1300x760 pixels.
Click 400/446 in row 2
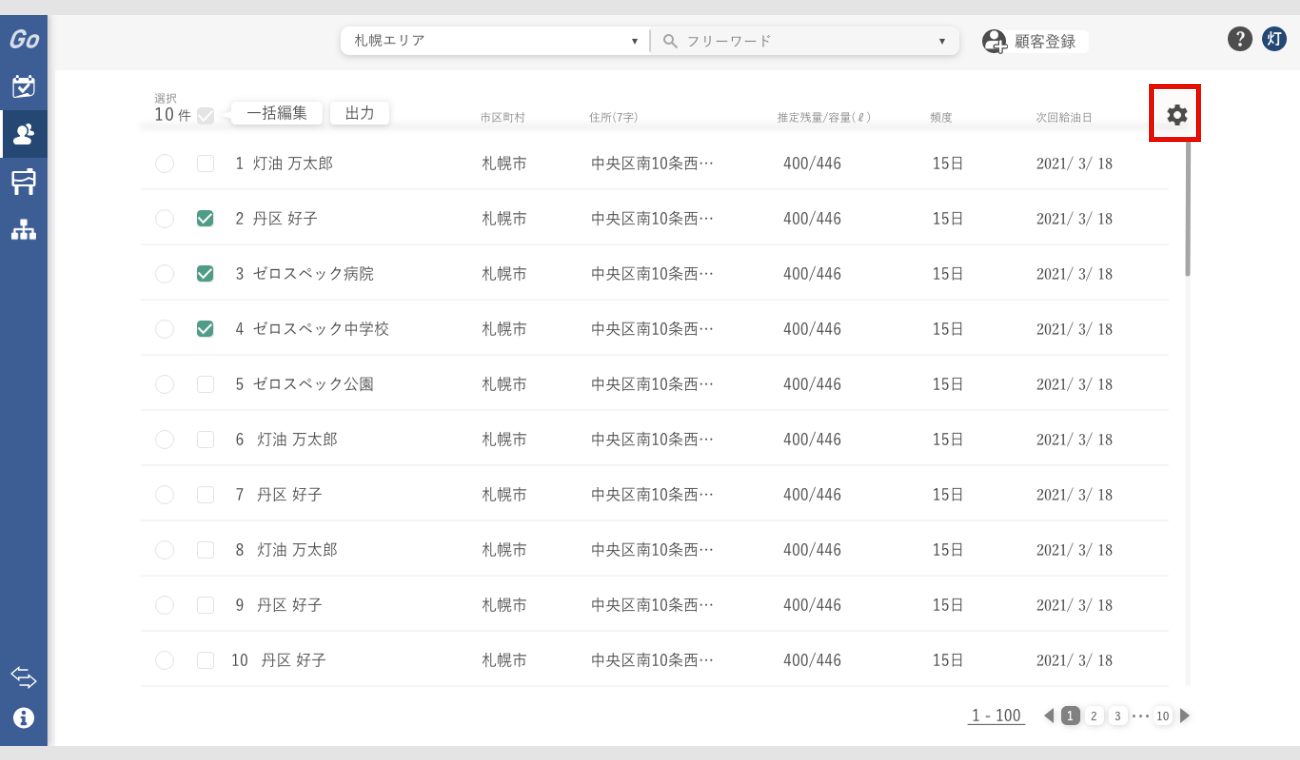tap(812, 218)
